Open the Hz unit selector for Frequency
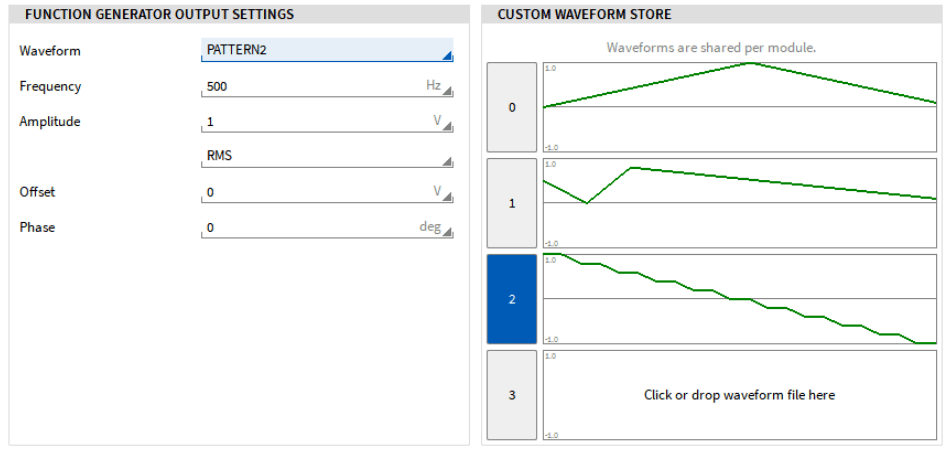This screenshot has height=452, width=944. click(x=439, y=87)
